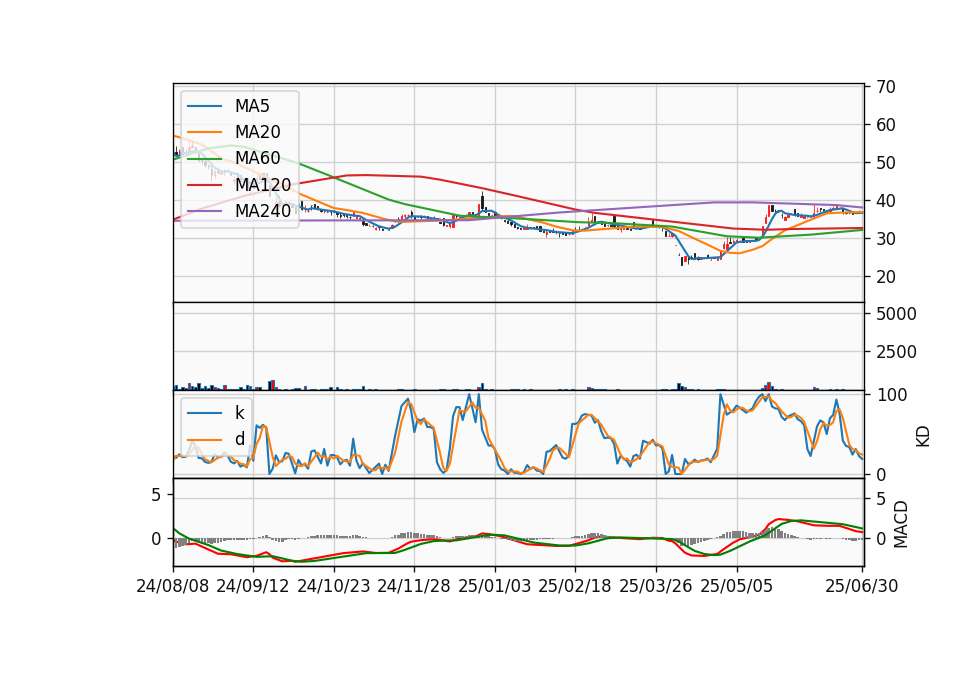Viewport: 960px width, 690px height.
Task: Click the d legend entry in KD panel
Action: coord(240,439)
